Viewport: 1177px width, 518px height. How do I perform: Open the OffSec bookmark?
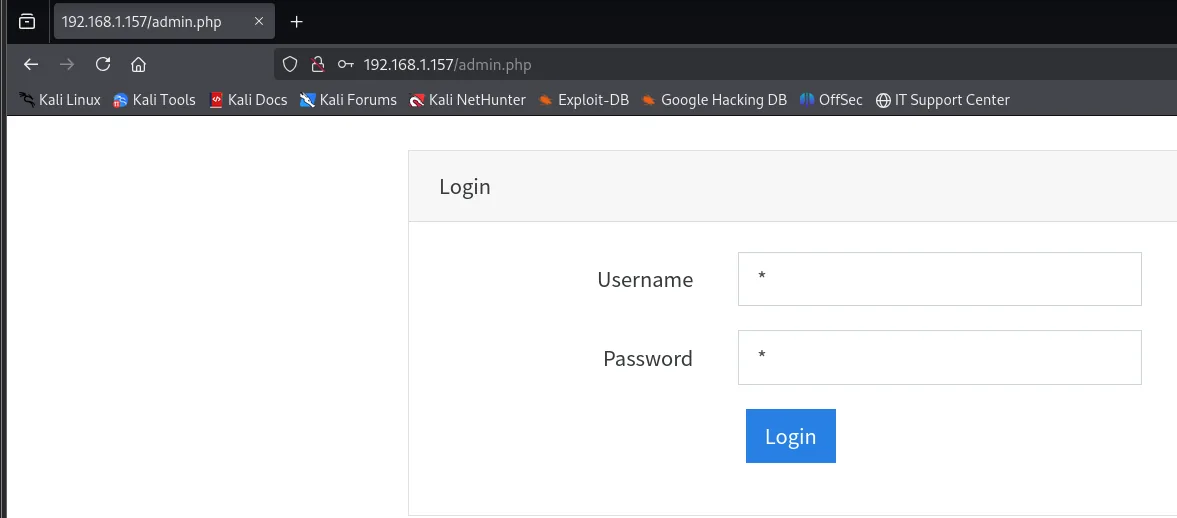click(x=831, y=100)
